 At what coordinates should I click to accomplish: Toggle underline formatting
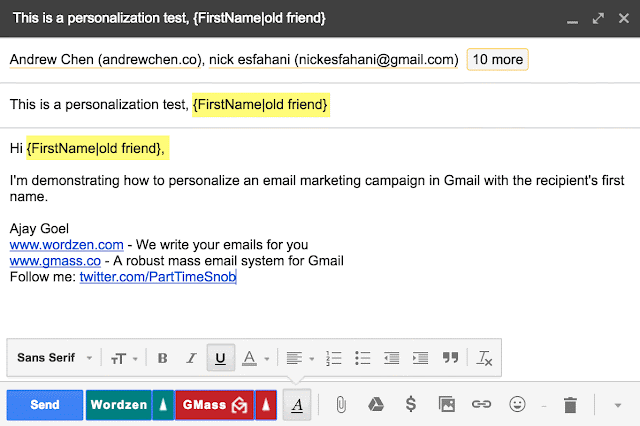click(x=220, y=358)
